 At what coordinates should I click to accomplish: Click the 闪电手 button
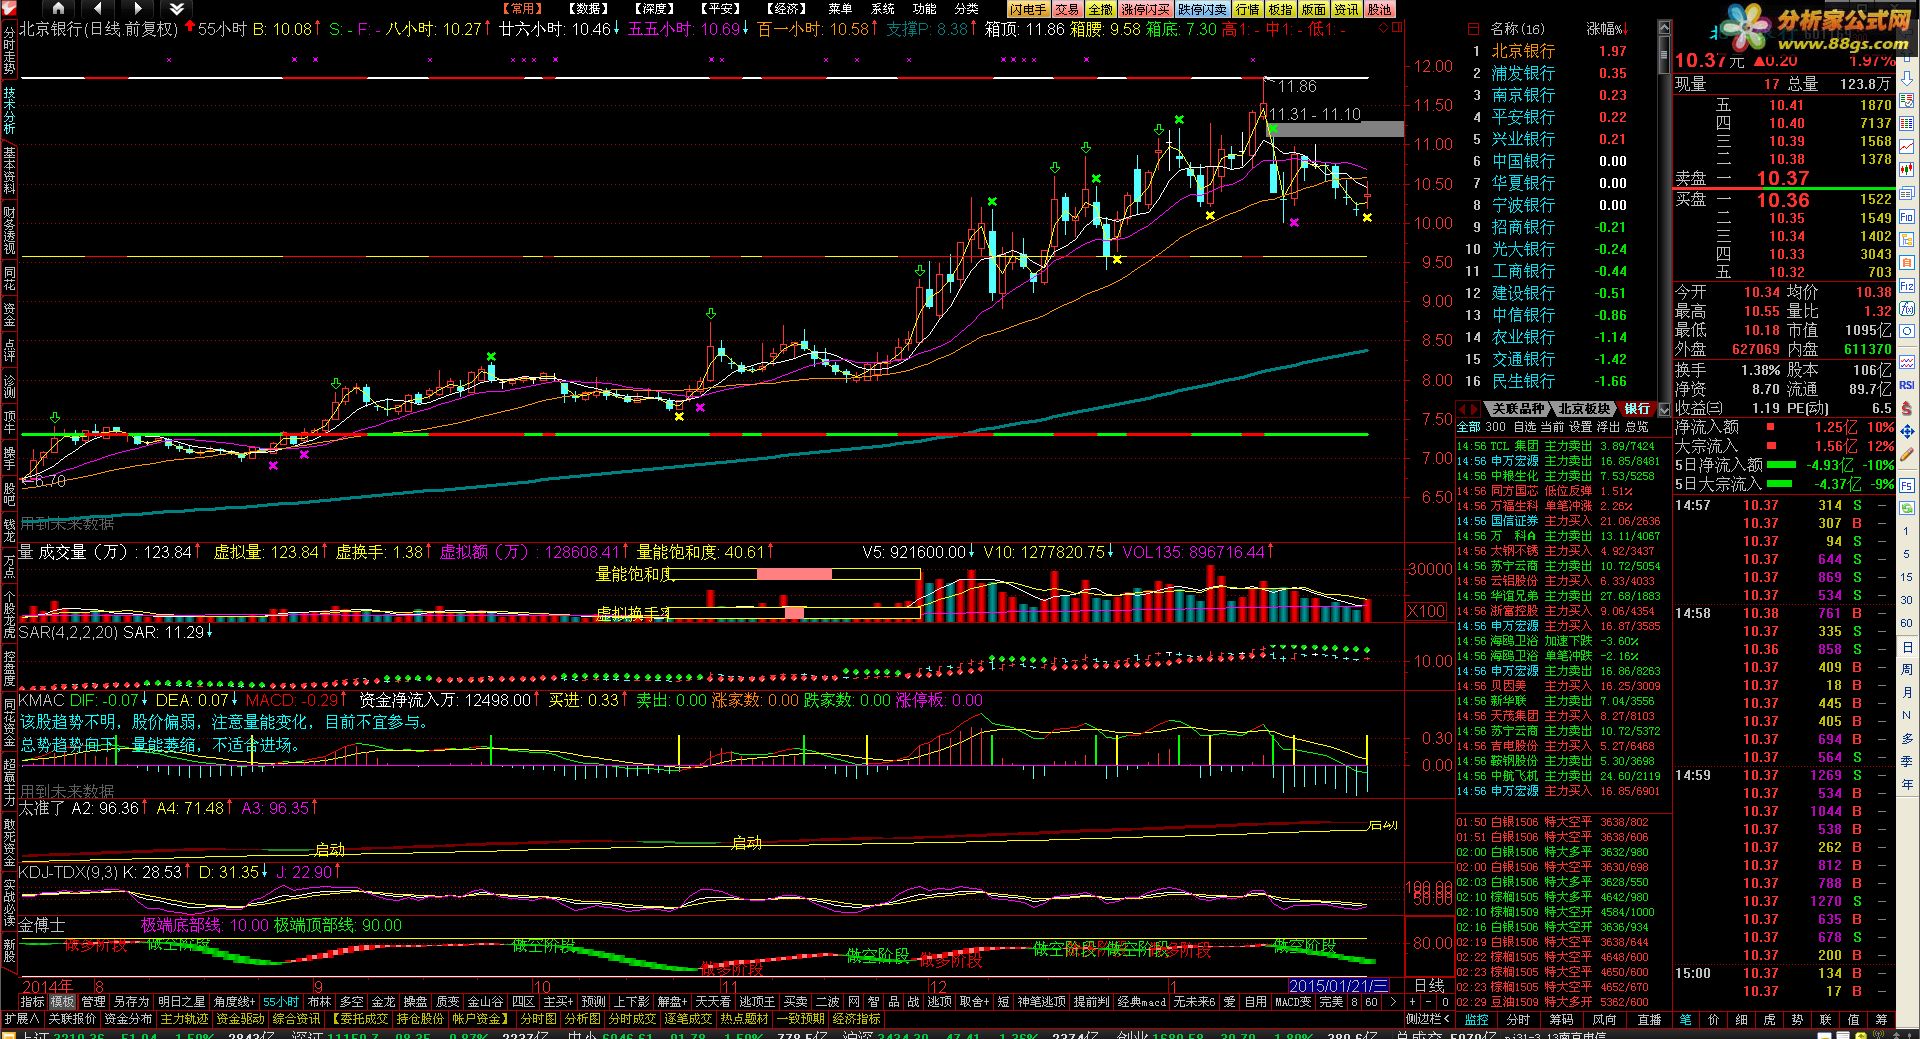coord(1027,9)
